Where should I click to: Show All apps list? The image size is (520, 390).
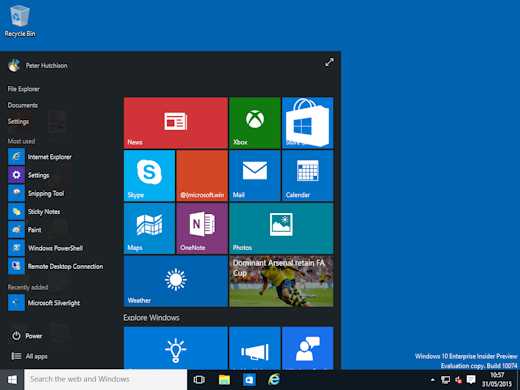click(x=29, y=356)
